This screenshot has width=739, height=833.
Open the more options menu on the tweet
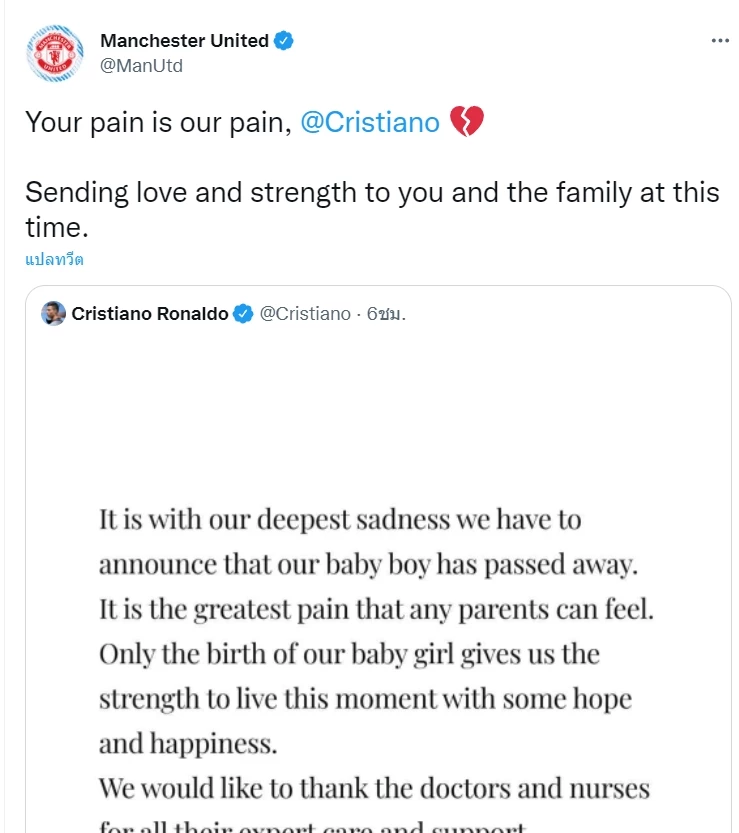pyautogui.click(x=719, y=40)
